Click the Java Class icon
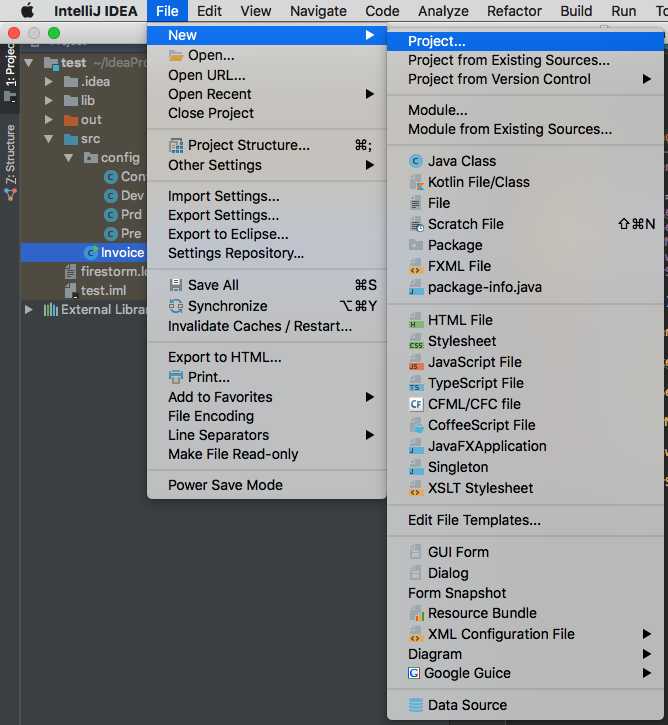668x725 pixels. tap(416, 161)
